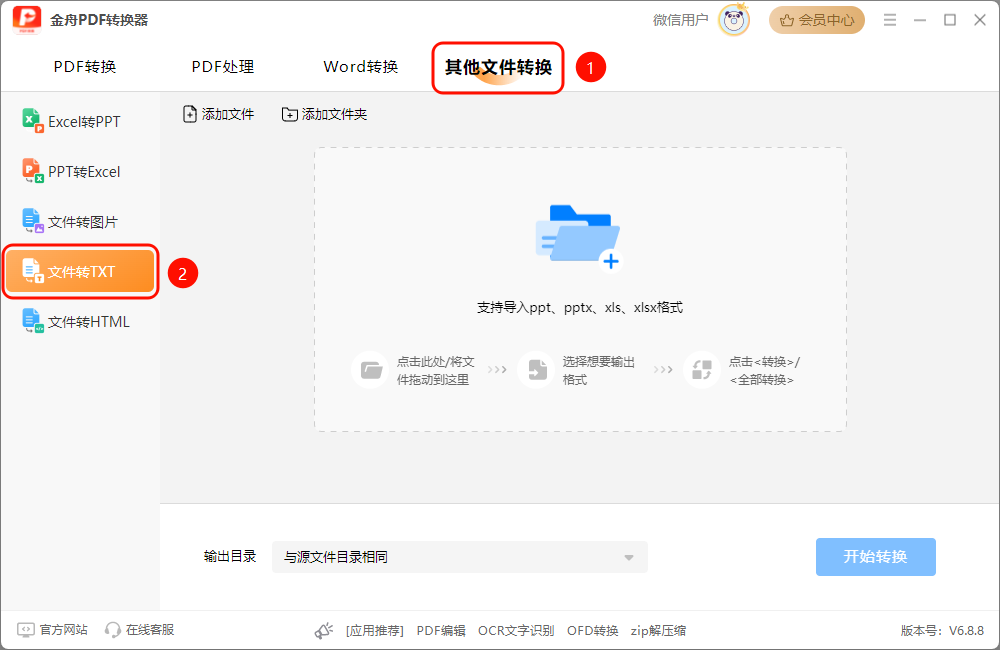Click the output format step icon
The width and height of the screenshot is (1000, 650).
point(537,370)
